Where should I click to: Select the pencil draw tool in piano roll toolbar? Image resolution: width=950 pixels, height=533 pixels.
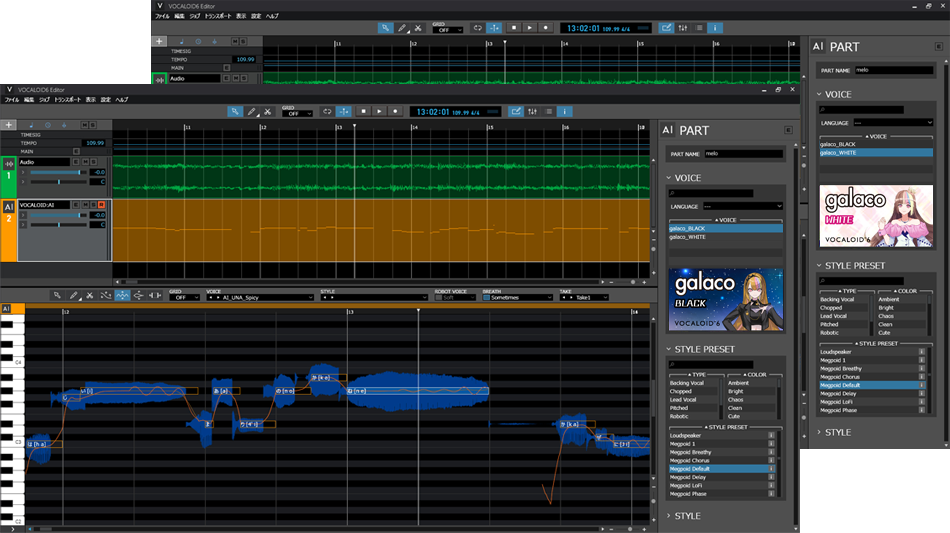pos(73,296)
